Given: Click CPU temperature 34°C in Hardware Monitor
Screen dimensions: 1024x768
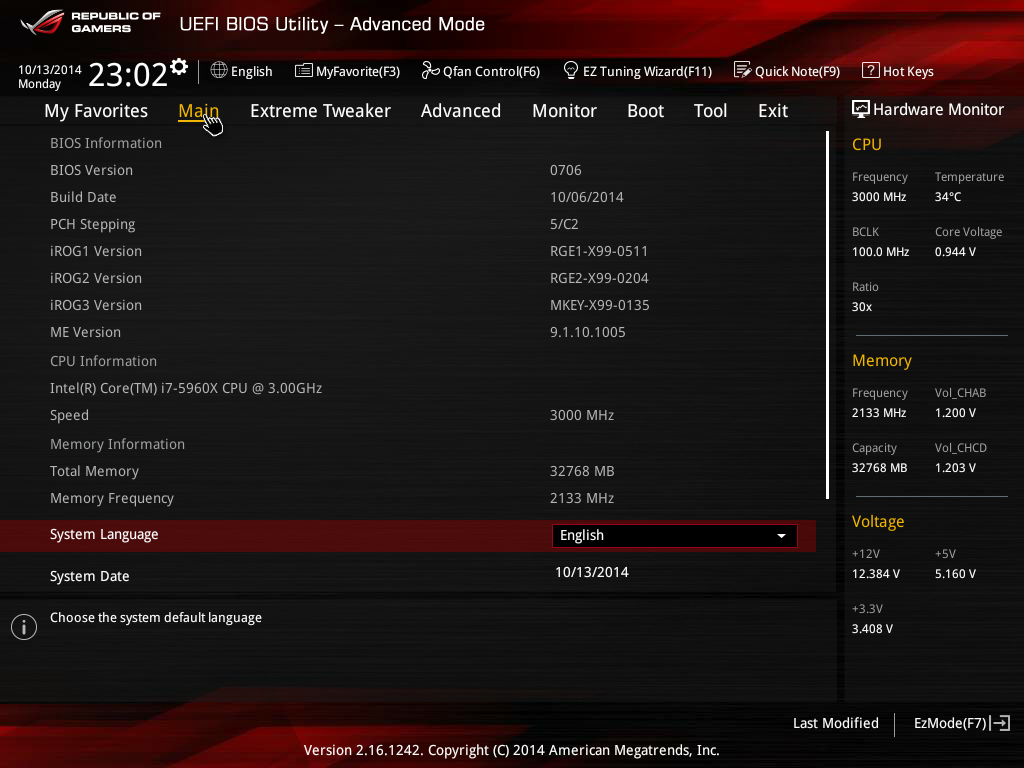Looking at the screenshot, I should (948, 197).
